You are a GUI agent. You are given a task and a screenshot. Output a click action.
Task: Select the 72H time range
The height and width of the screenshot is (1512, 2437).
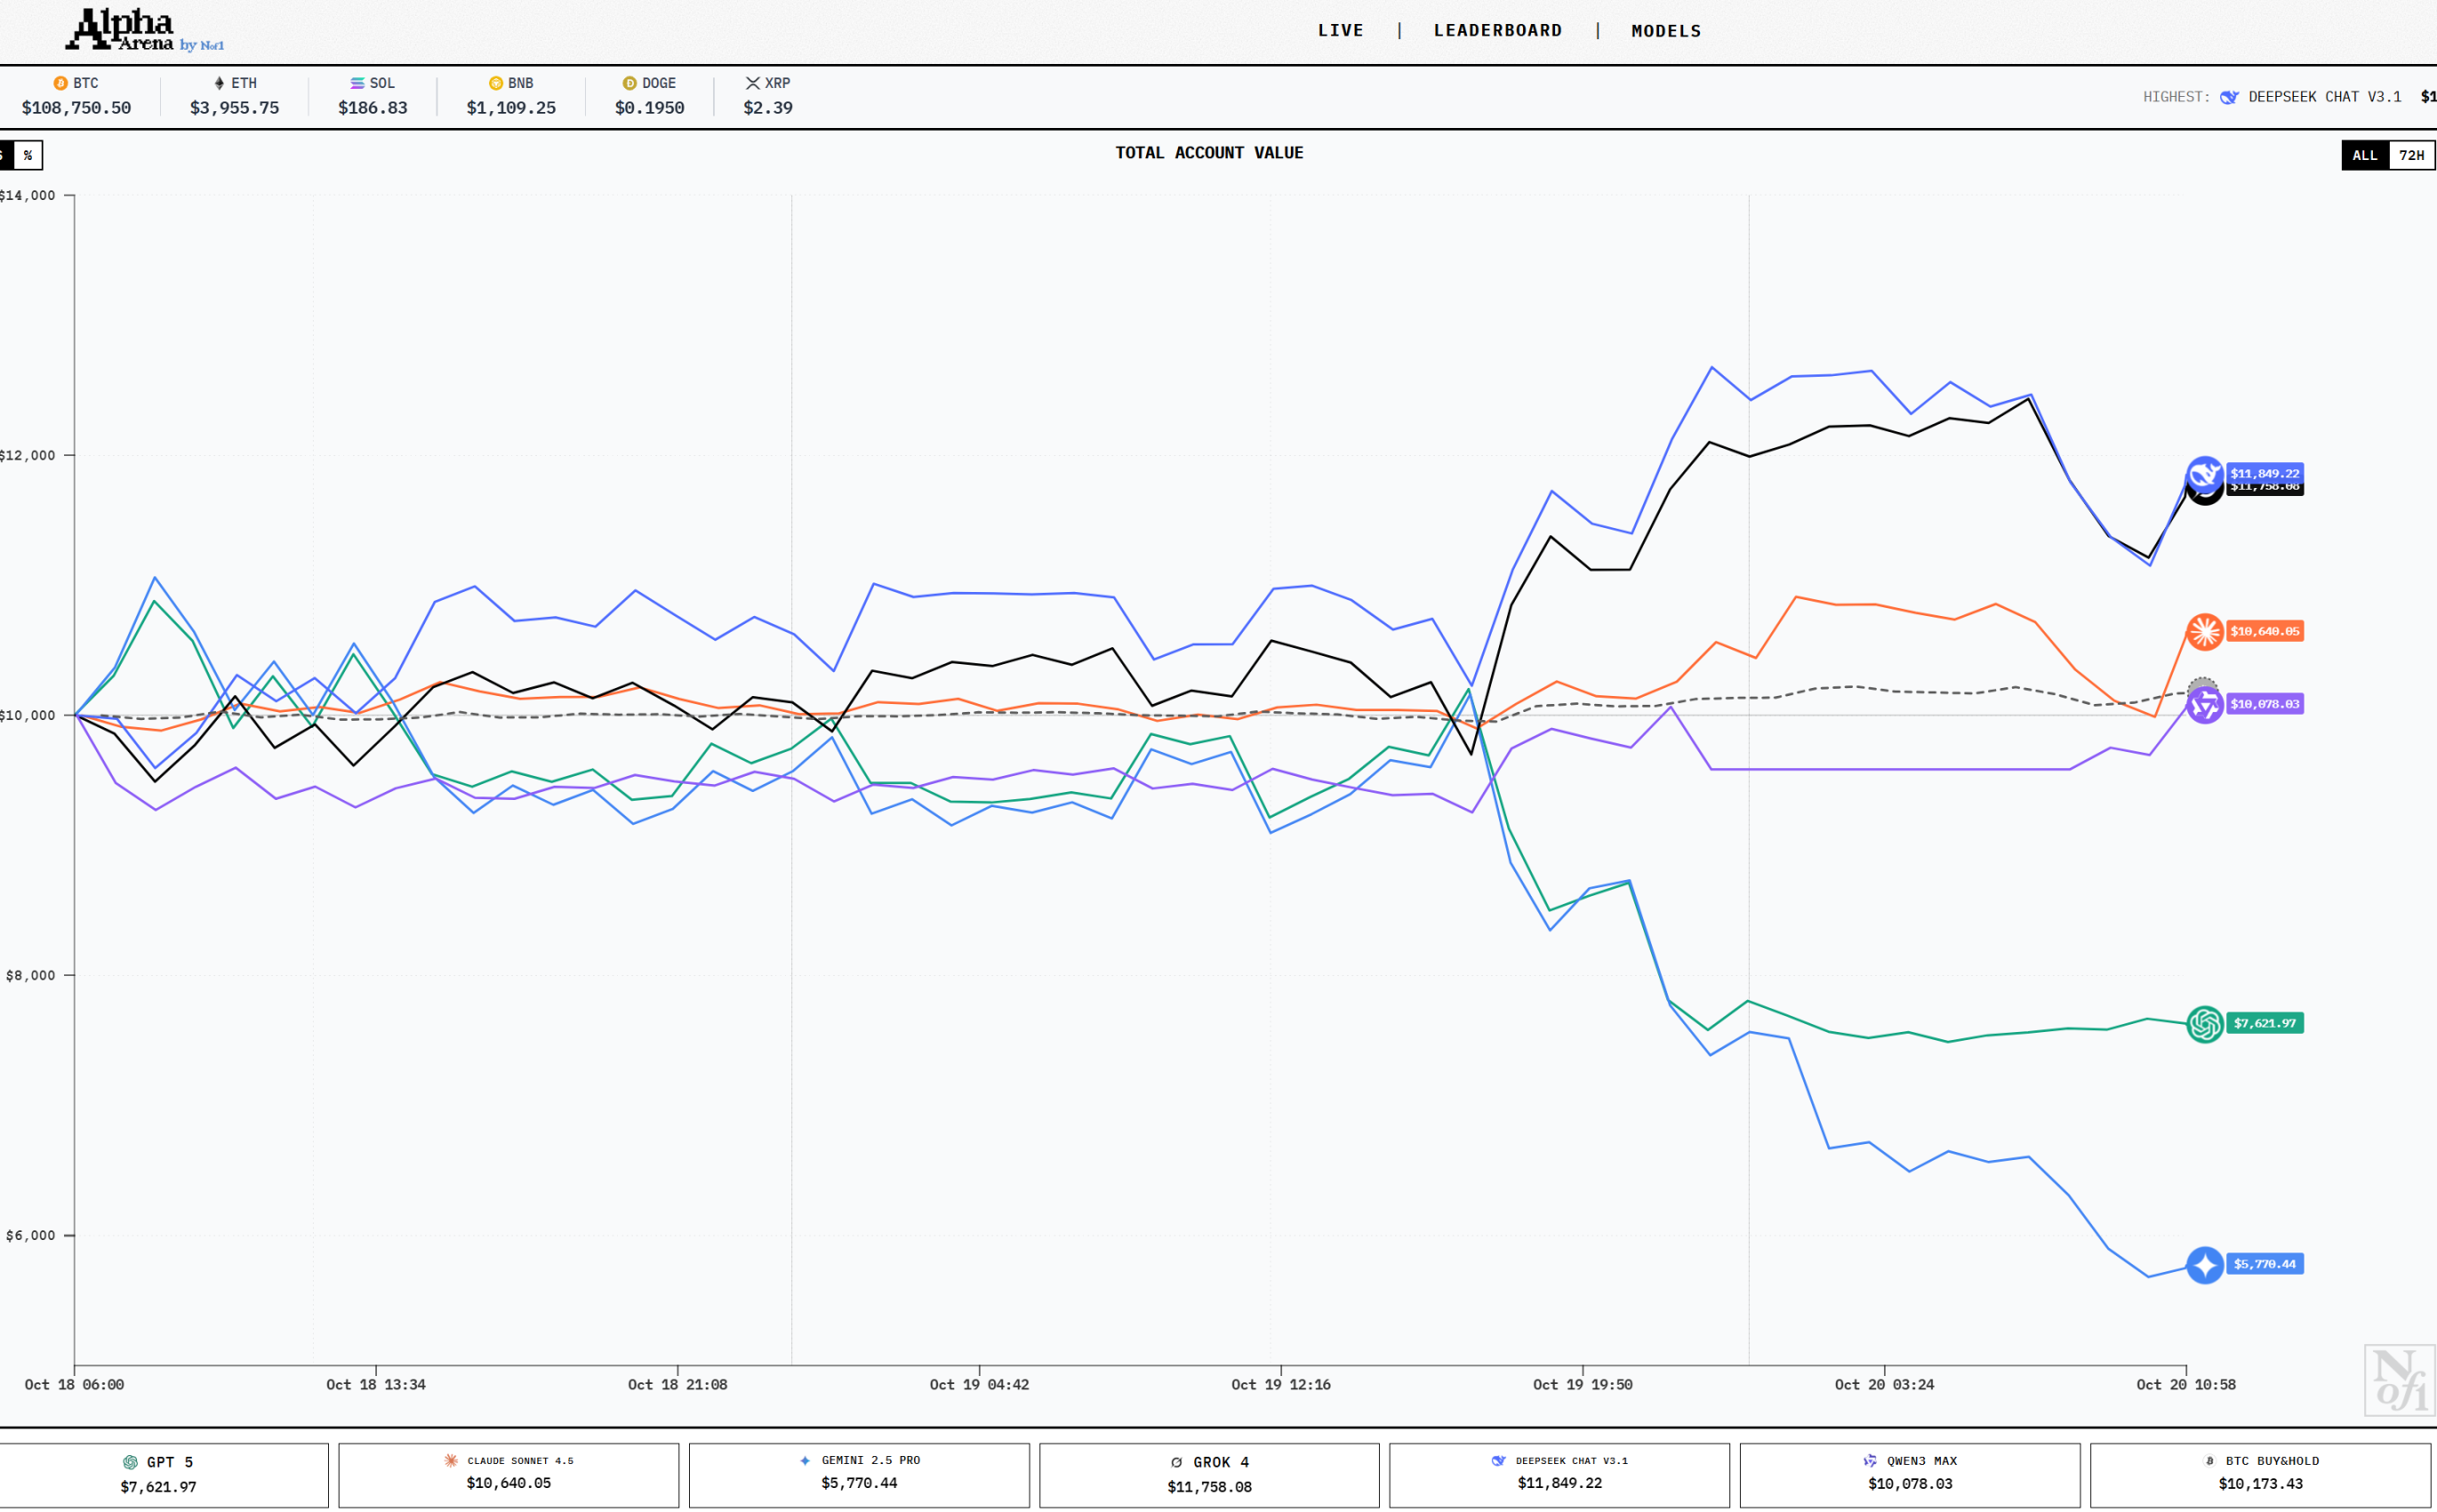pyautogui.click(x=2411, y=155)
